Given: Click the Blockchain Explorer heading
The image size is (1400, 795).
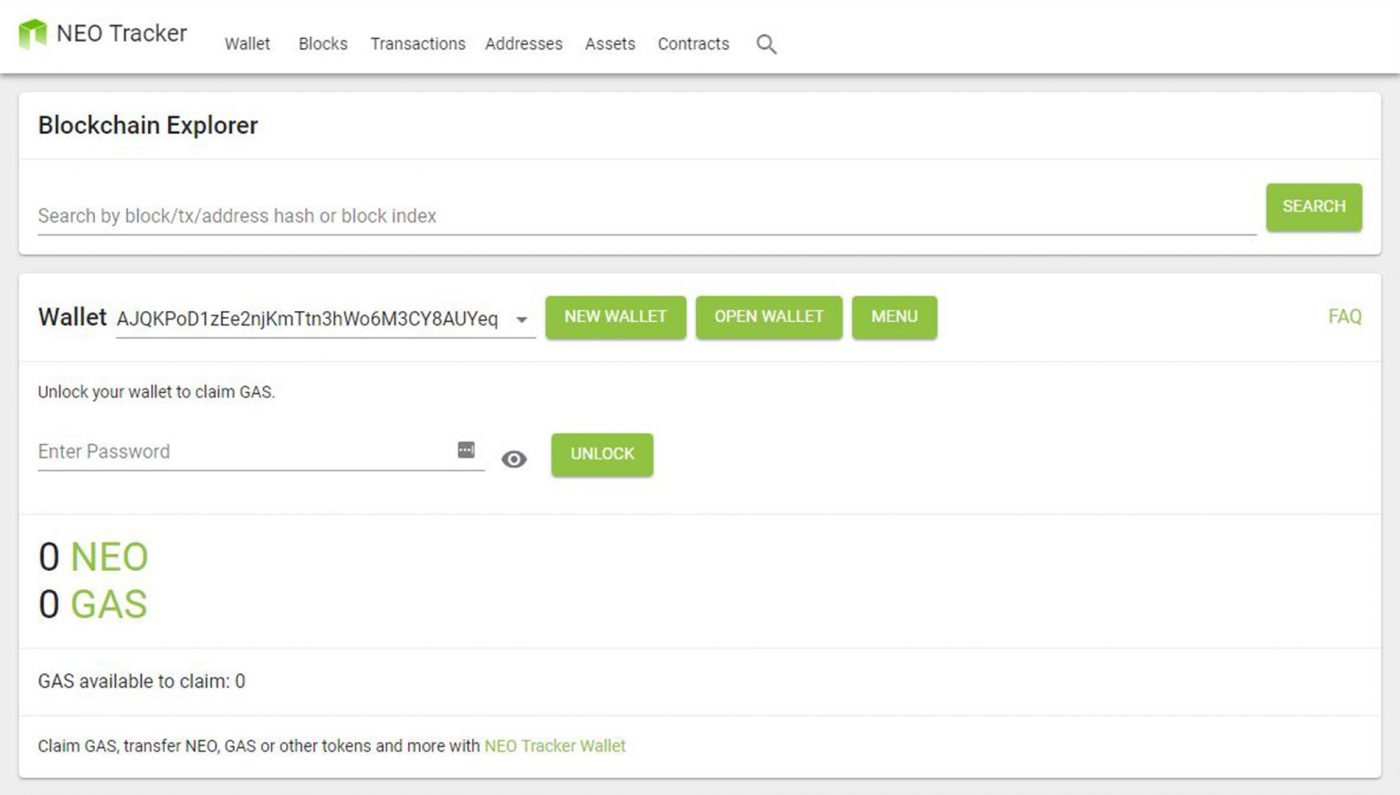Looking at the screenshot, I should [148, 126].
